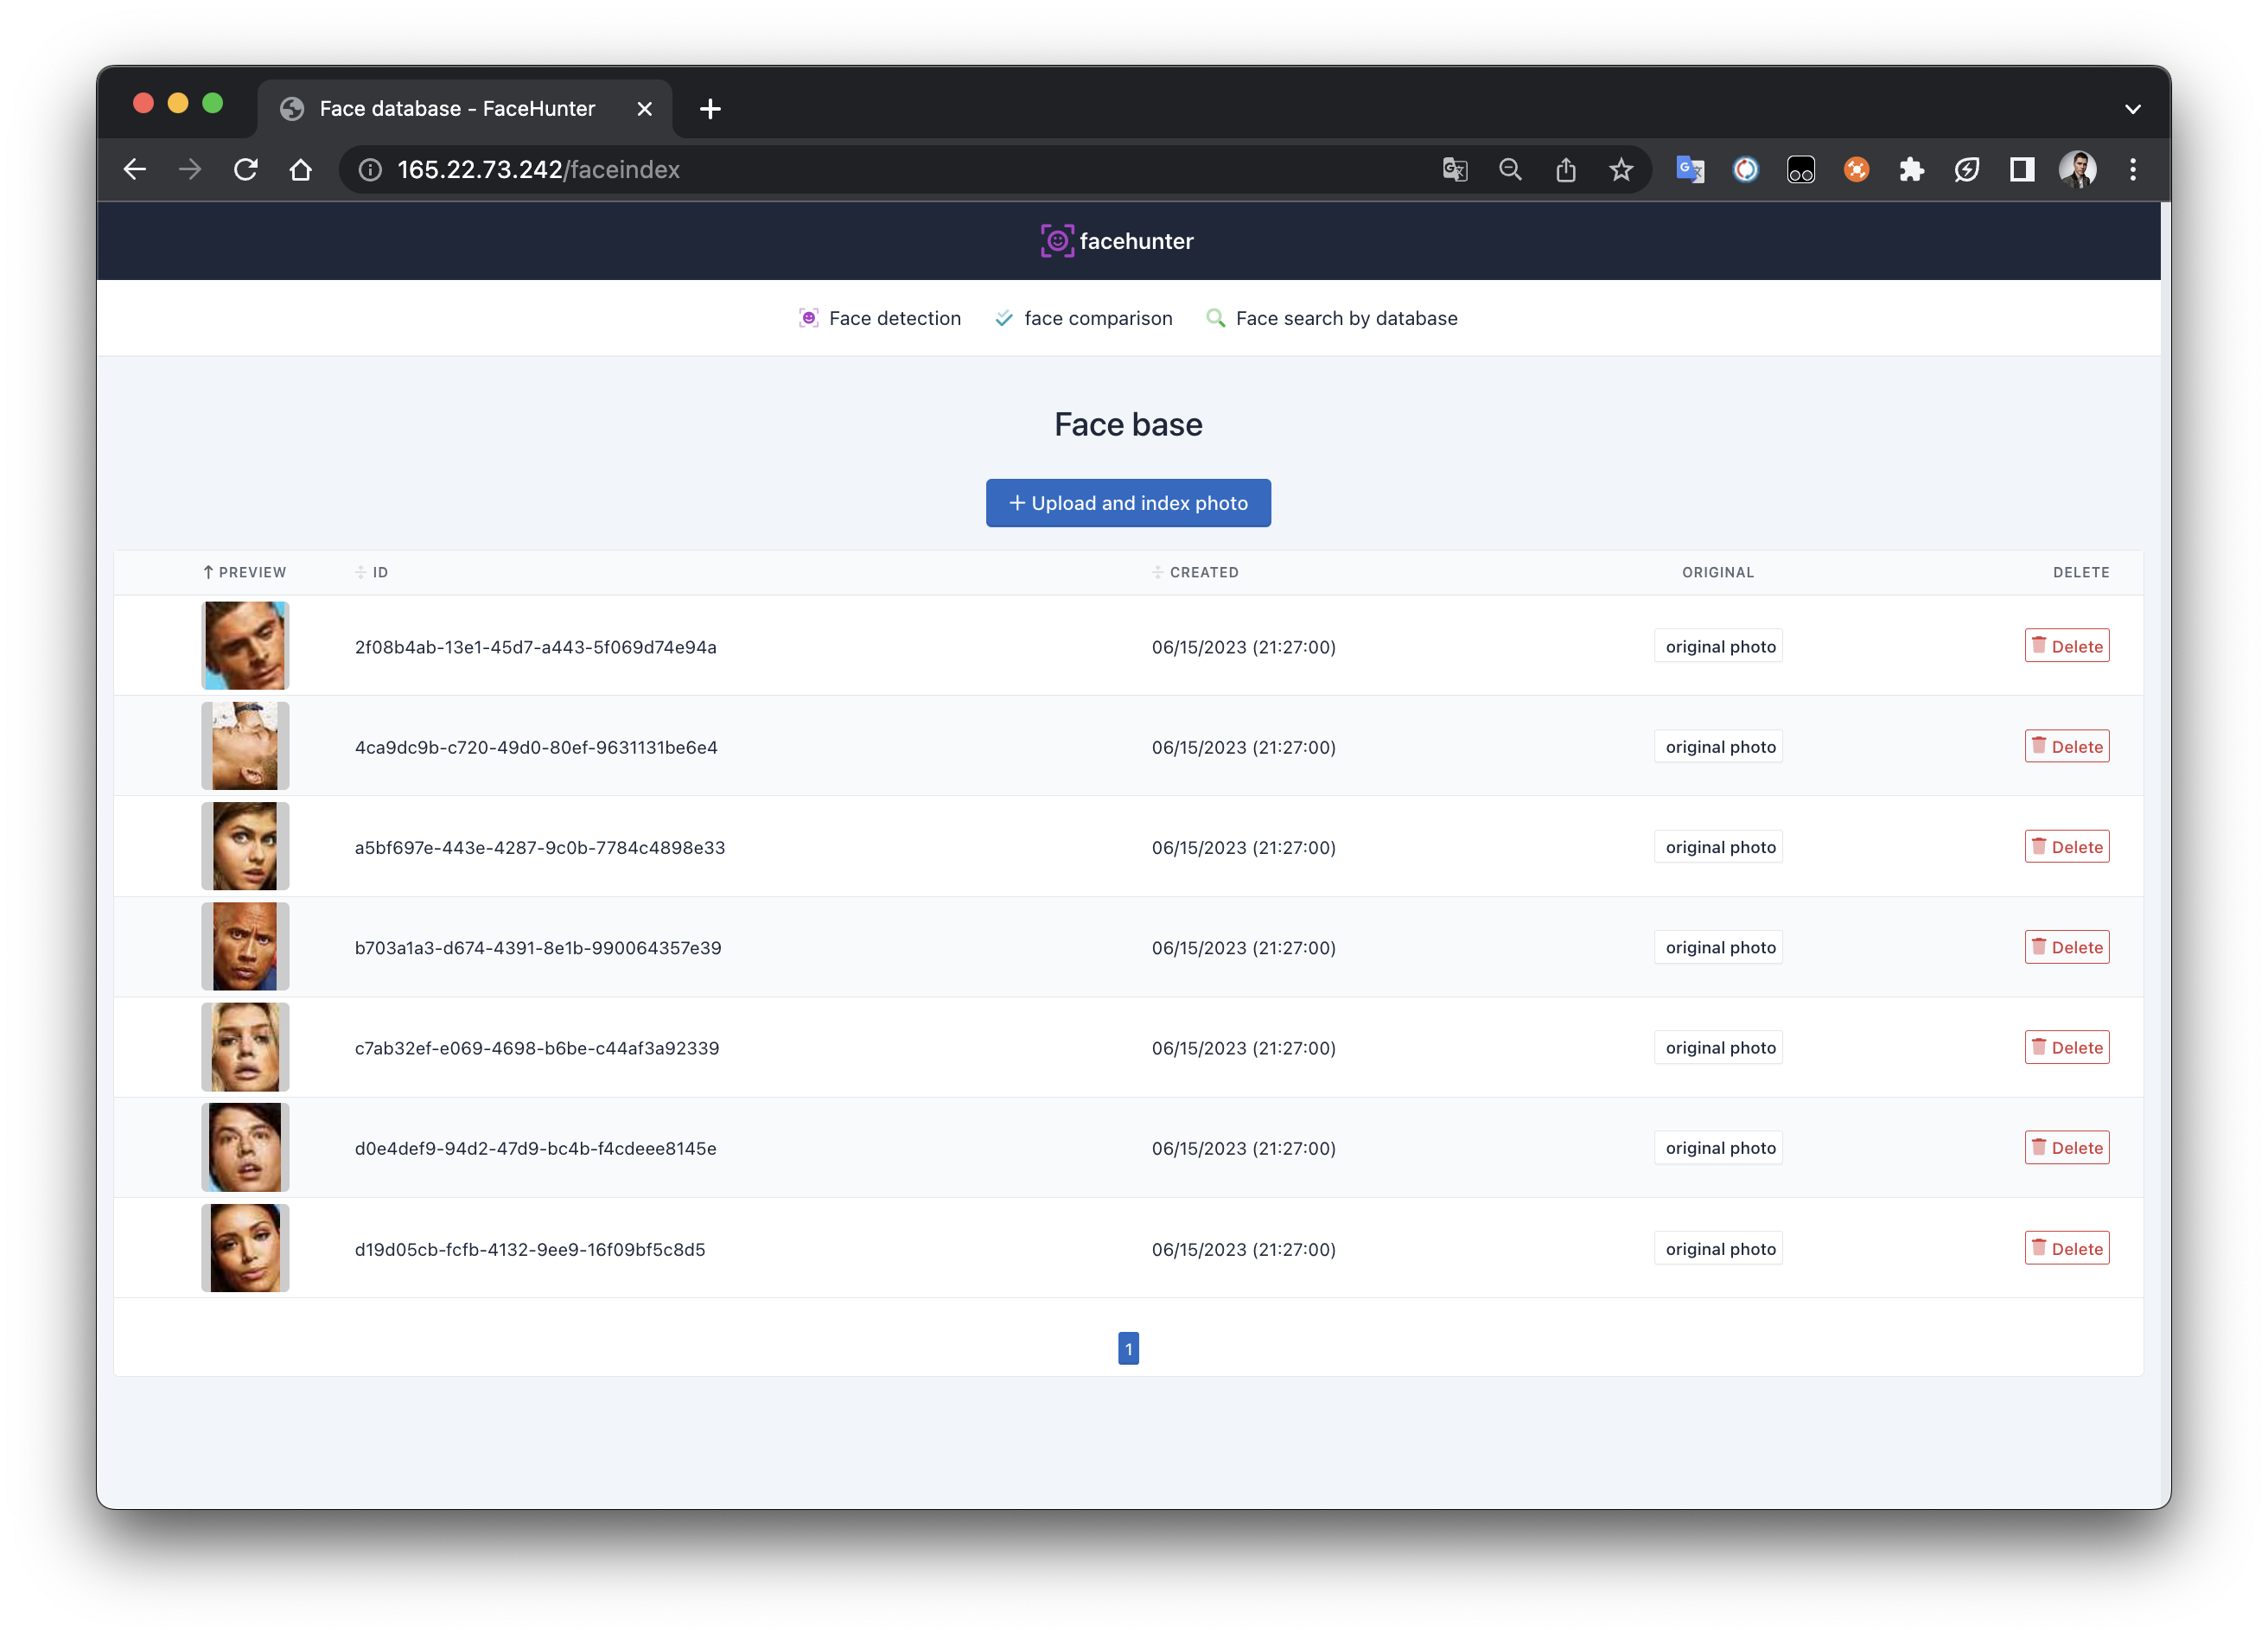Open the browser home page

coord(301,170)
